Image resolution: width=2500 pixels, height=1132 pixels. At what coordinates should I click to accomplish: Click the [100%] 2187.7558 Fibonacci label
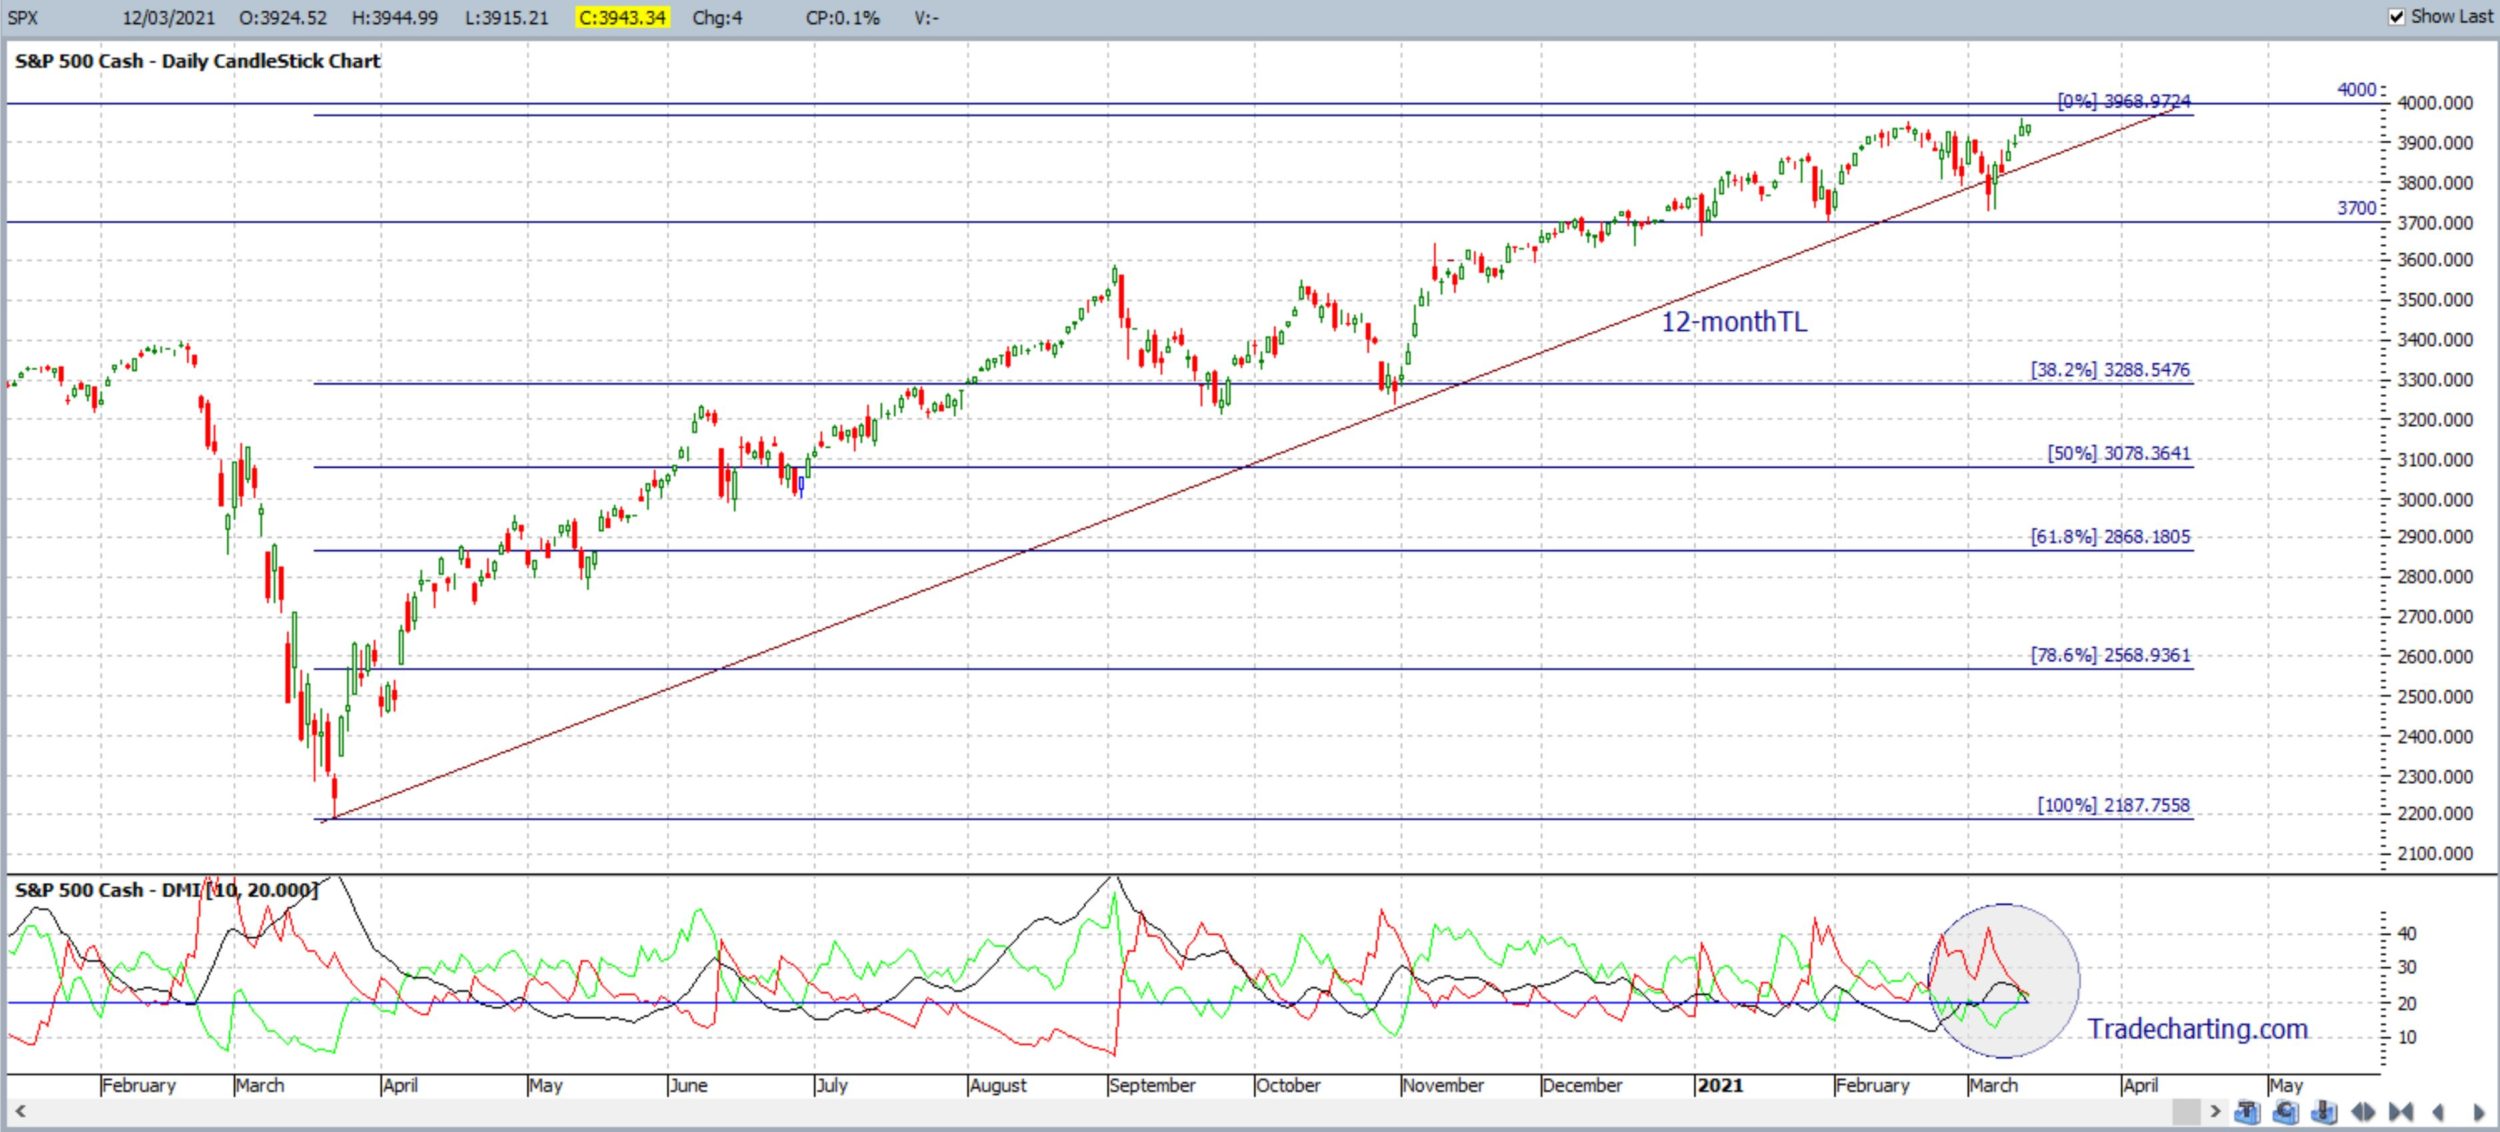2114,805
